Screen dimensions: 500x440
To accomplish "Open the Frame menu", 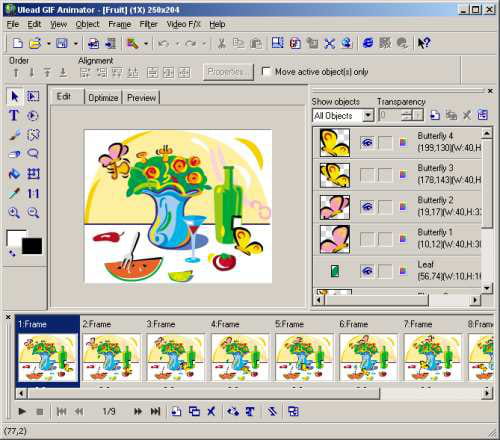I will [120, 24].
